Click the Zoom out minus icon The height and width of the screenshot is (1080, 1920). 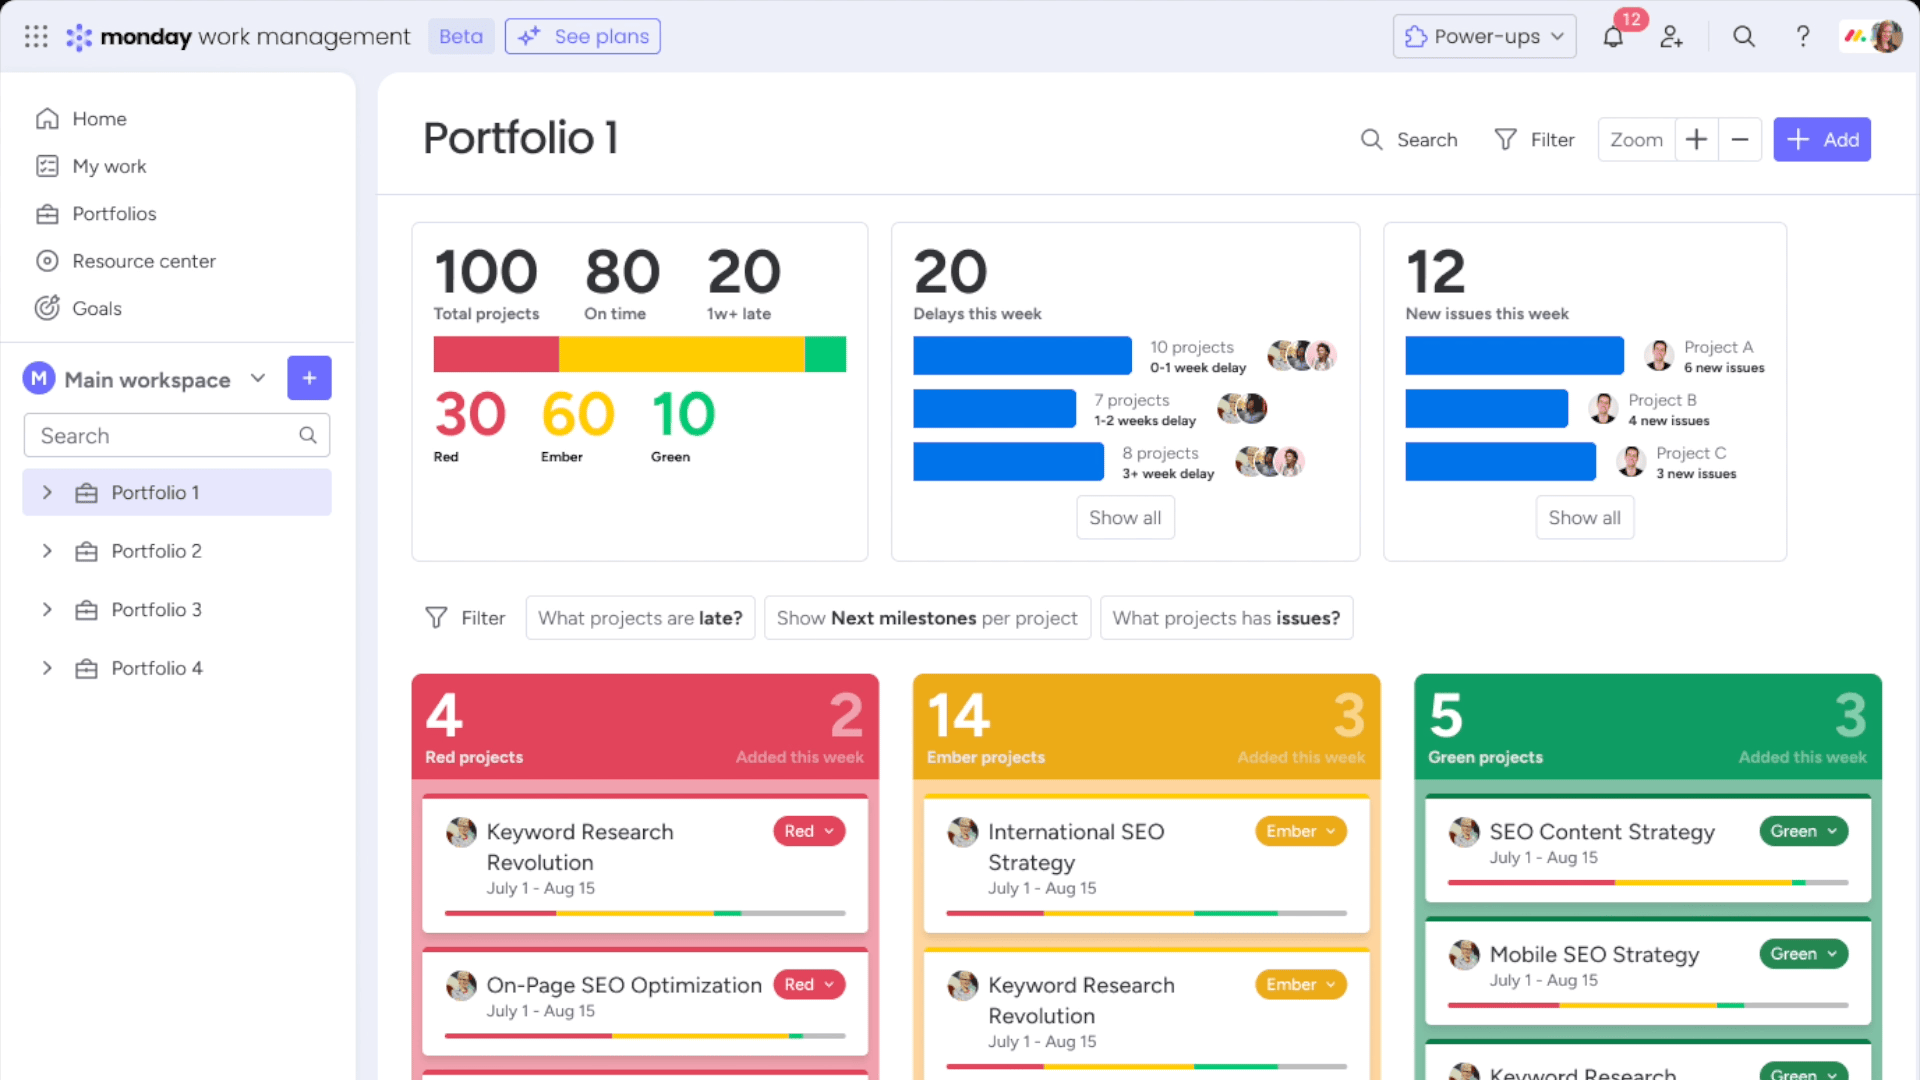(1740, 140)
